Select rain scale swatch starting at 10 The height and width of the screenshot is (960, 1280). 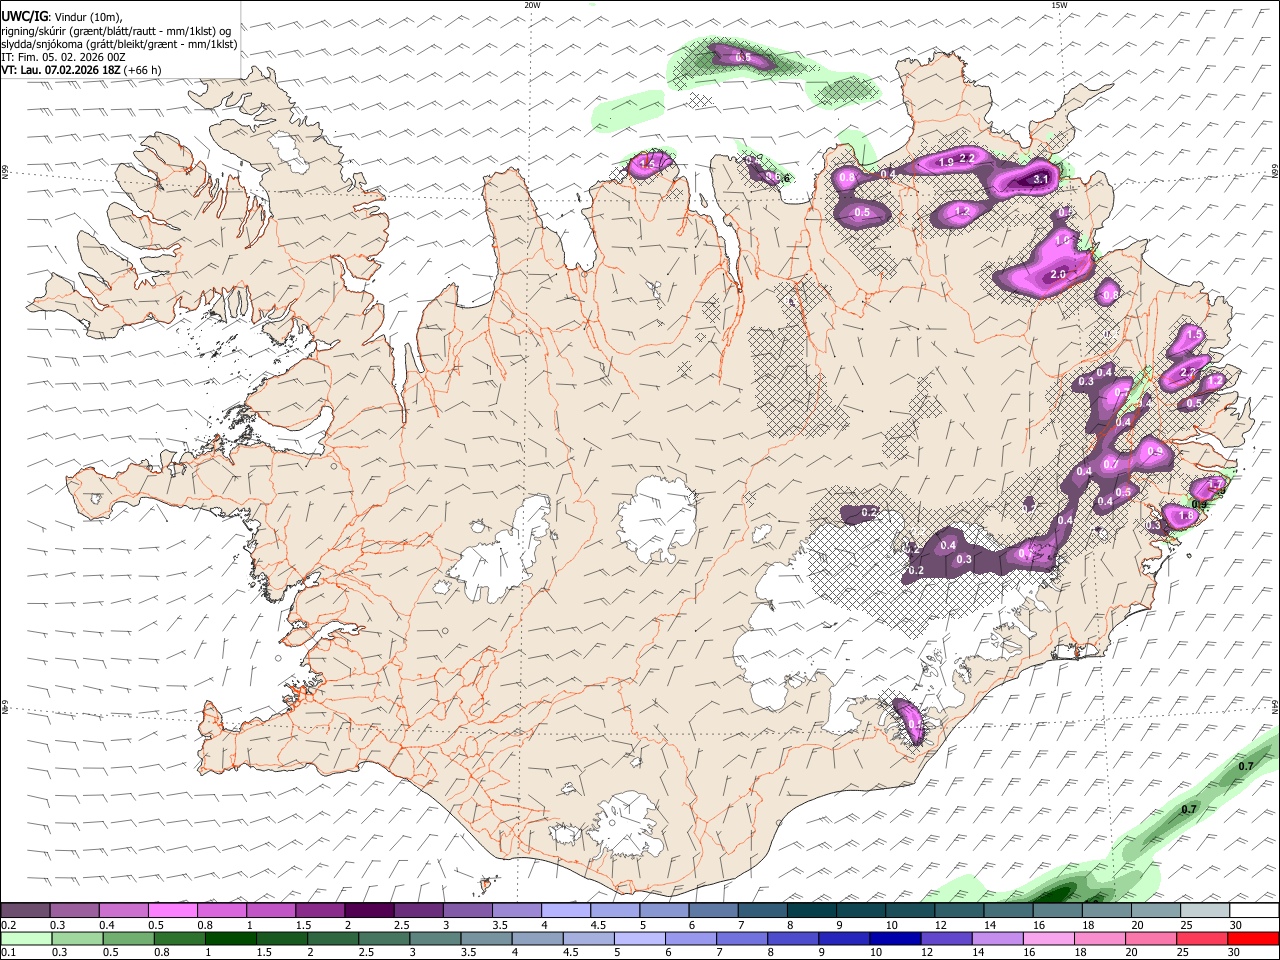pos(895,938)
